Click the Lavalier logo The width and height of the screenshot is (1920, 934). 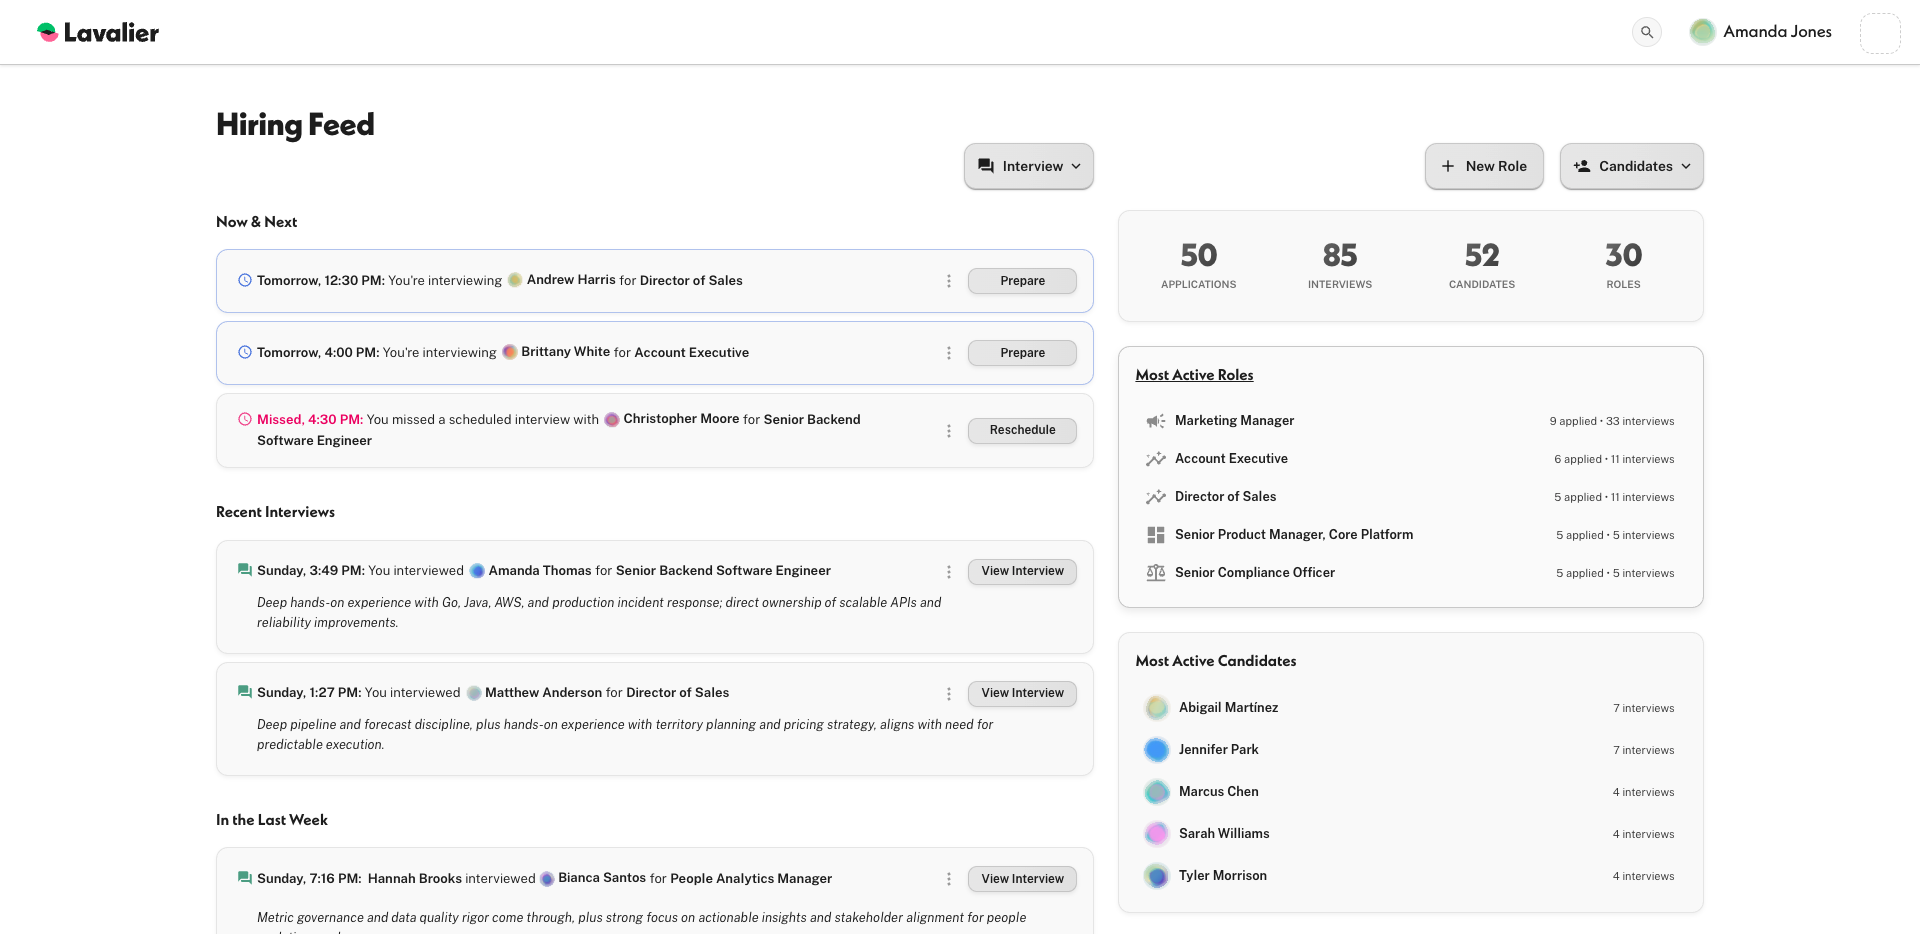(98, 32)
